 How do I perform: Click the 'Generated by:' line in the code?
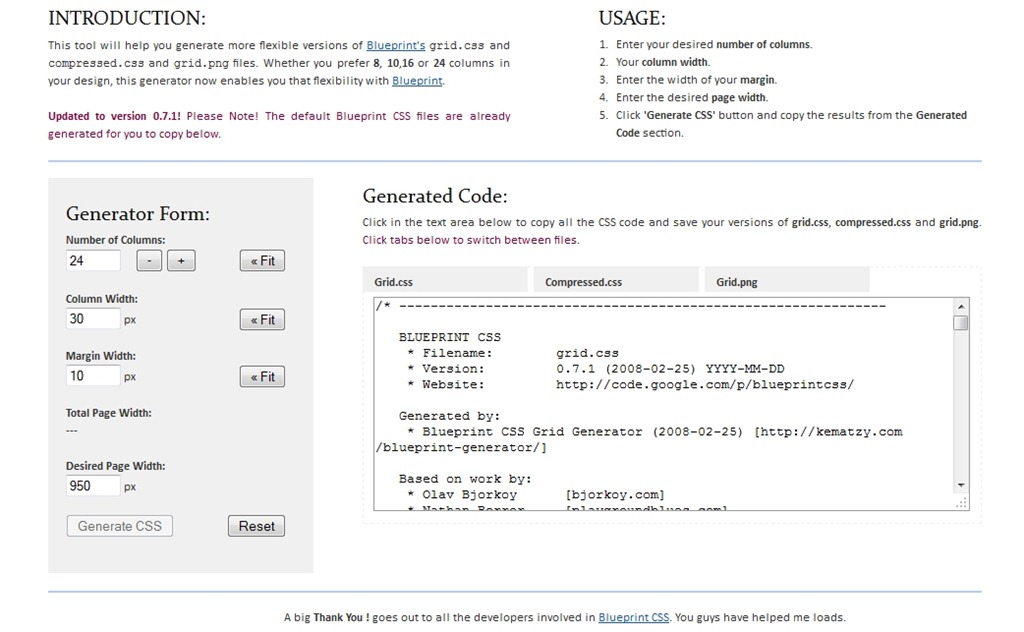pos(449,415)
